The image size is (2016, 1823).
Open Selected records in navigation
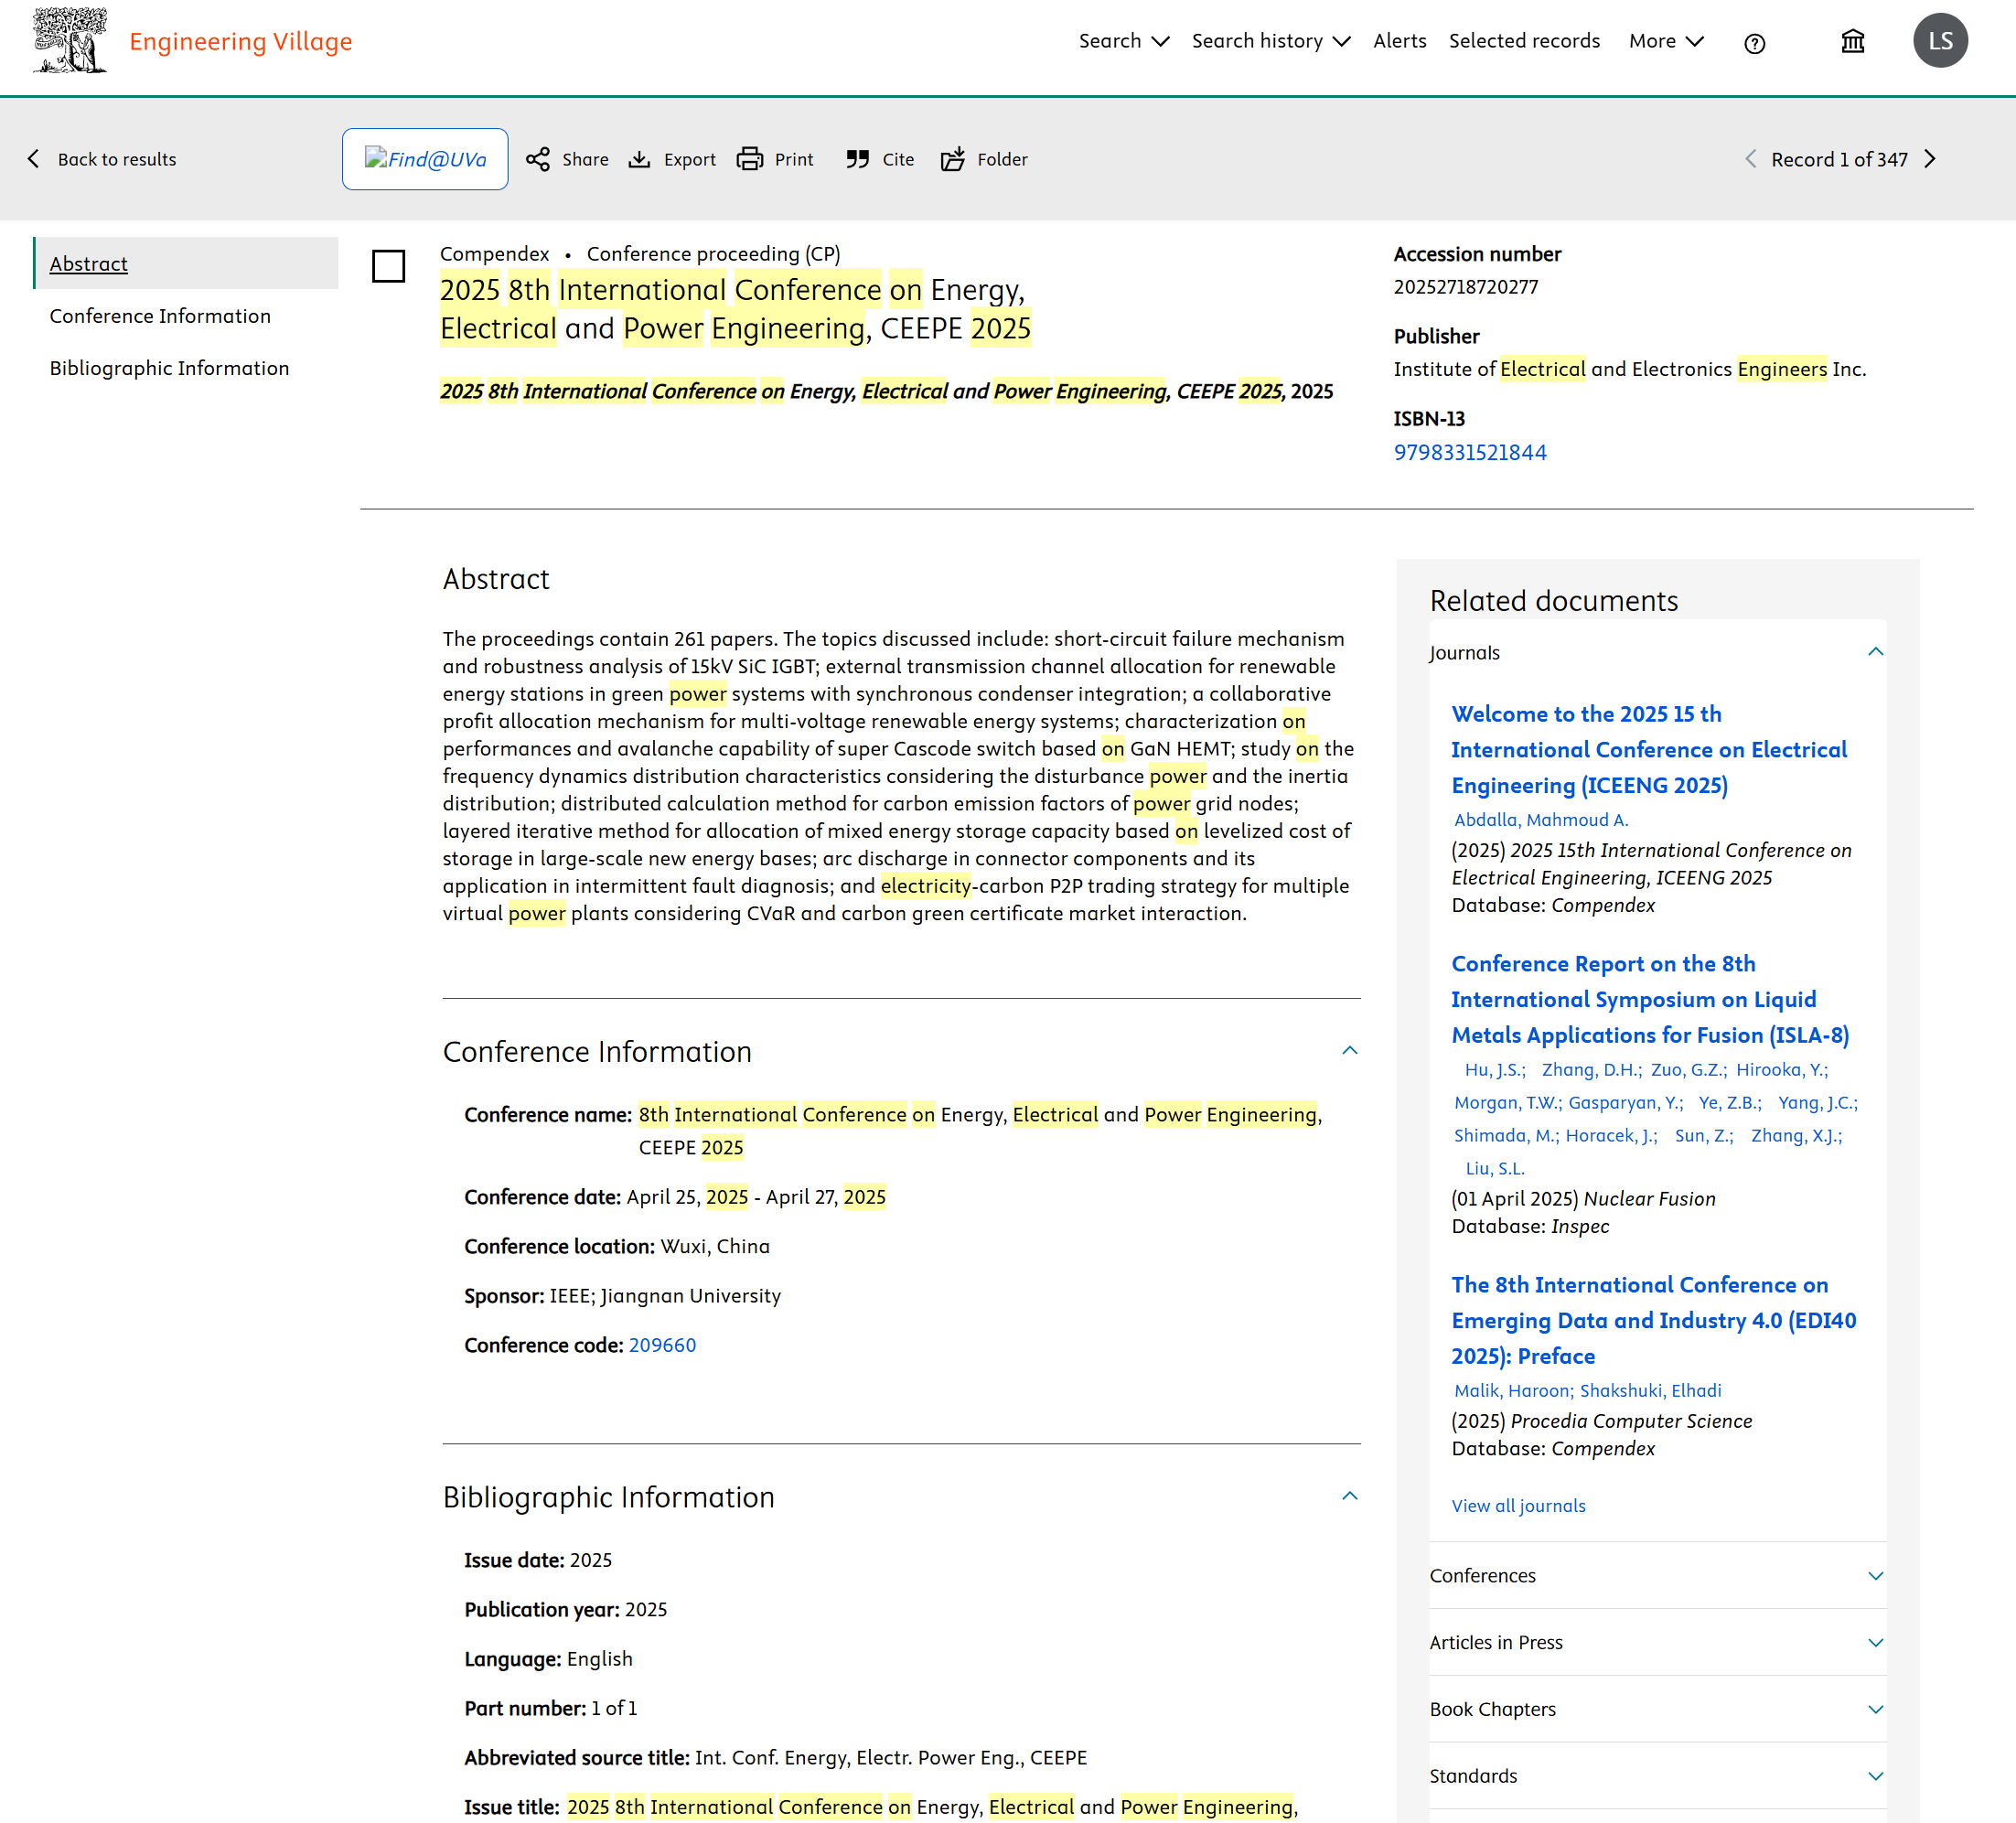[x=1524, y=41]
